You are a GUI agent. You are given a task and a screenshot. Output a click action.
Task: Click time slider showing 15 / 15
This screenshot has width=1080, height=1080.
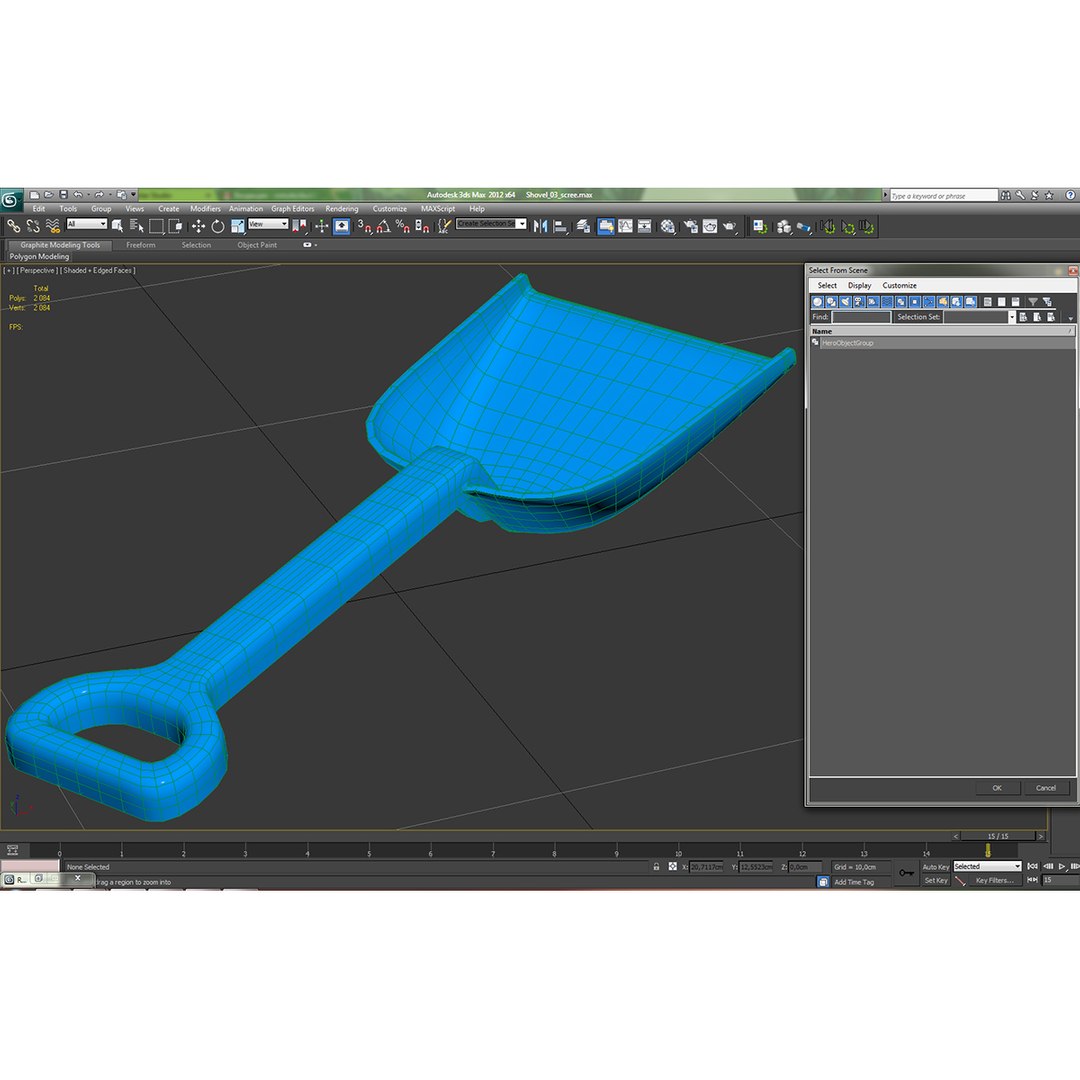[998, 836]
